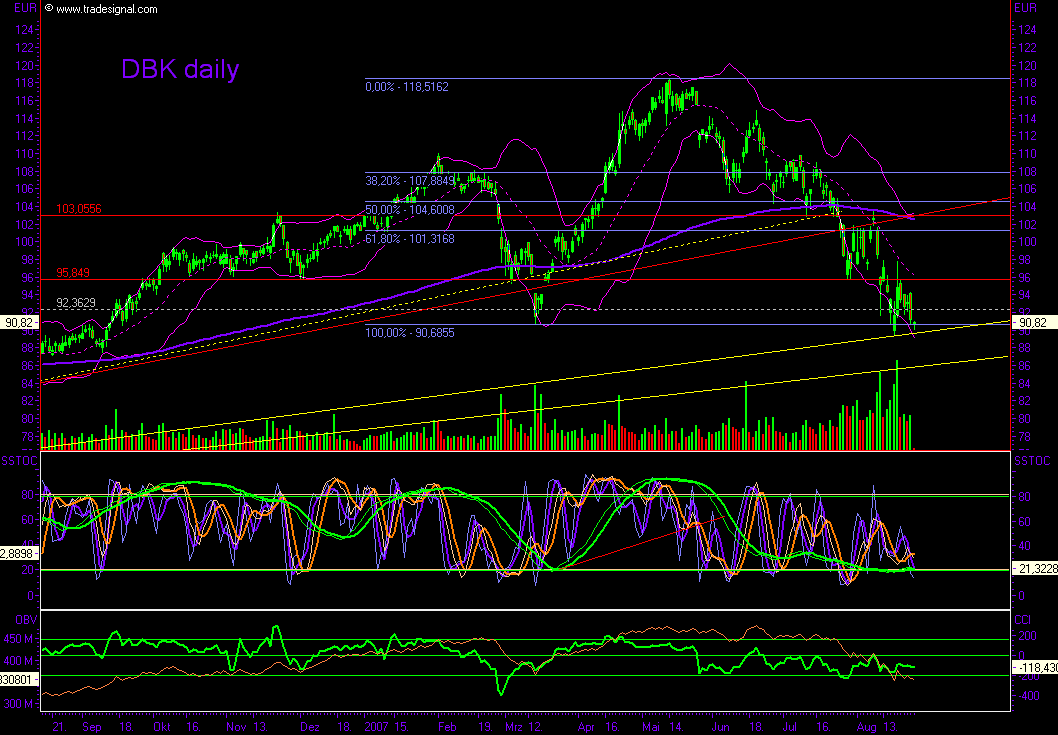The width and height of the screenshot is (1058, 735).
Task: Click the 330801 OBV value tag
Action: pyautogui.click(x=16, y=679)
